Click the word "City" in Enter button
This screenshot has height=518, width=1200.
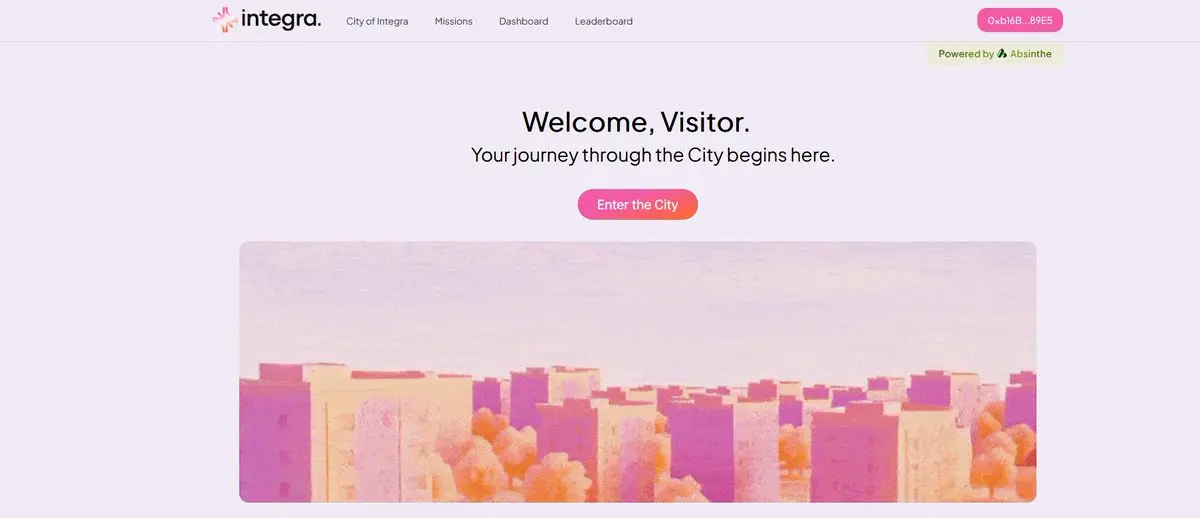(666, 204)
